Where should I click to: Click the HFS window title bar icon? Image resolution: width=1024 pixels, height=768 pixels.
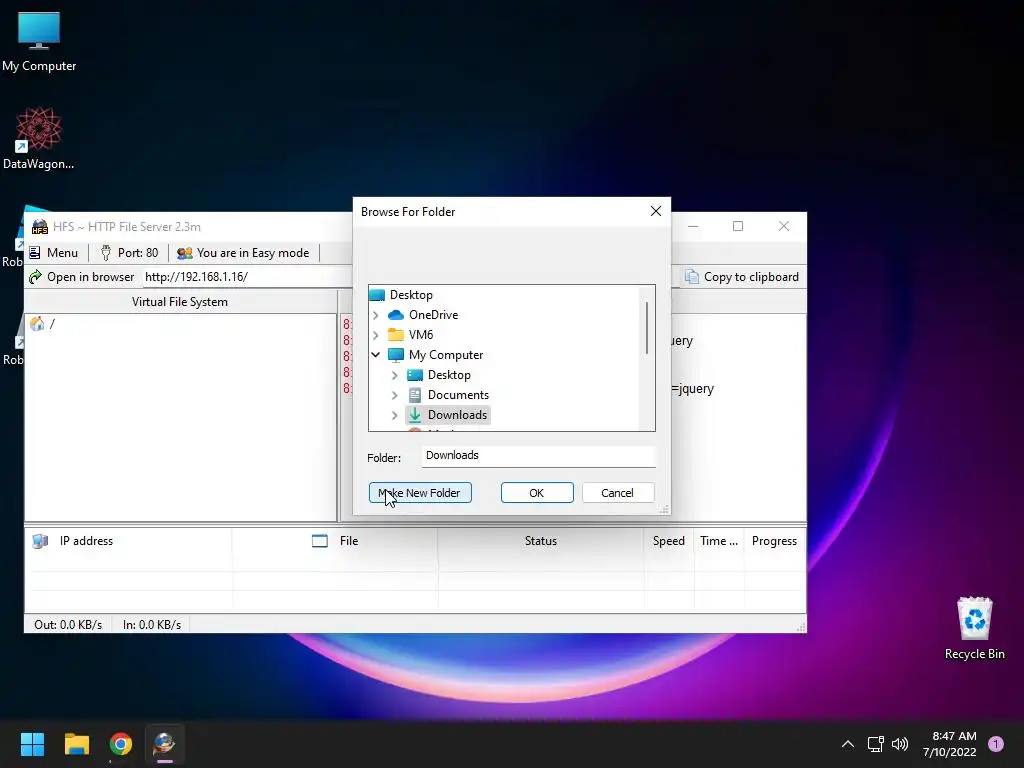pos(40,227)
